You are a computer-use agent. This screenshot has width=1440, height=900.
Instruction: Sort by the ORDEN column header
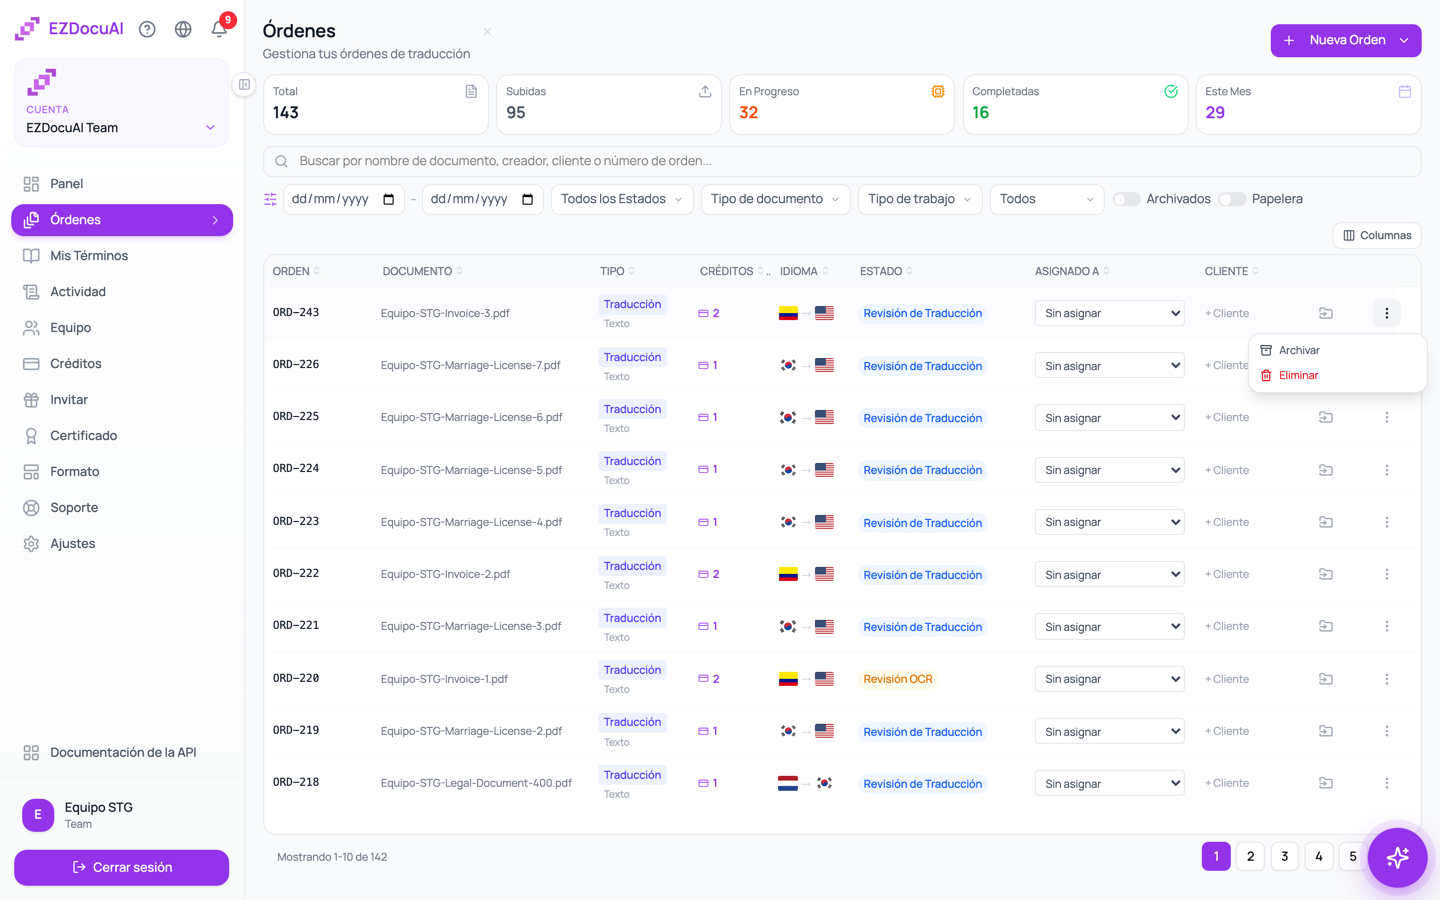tap(296, 271)
